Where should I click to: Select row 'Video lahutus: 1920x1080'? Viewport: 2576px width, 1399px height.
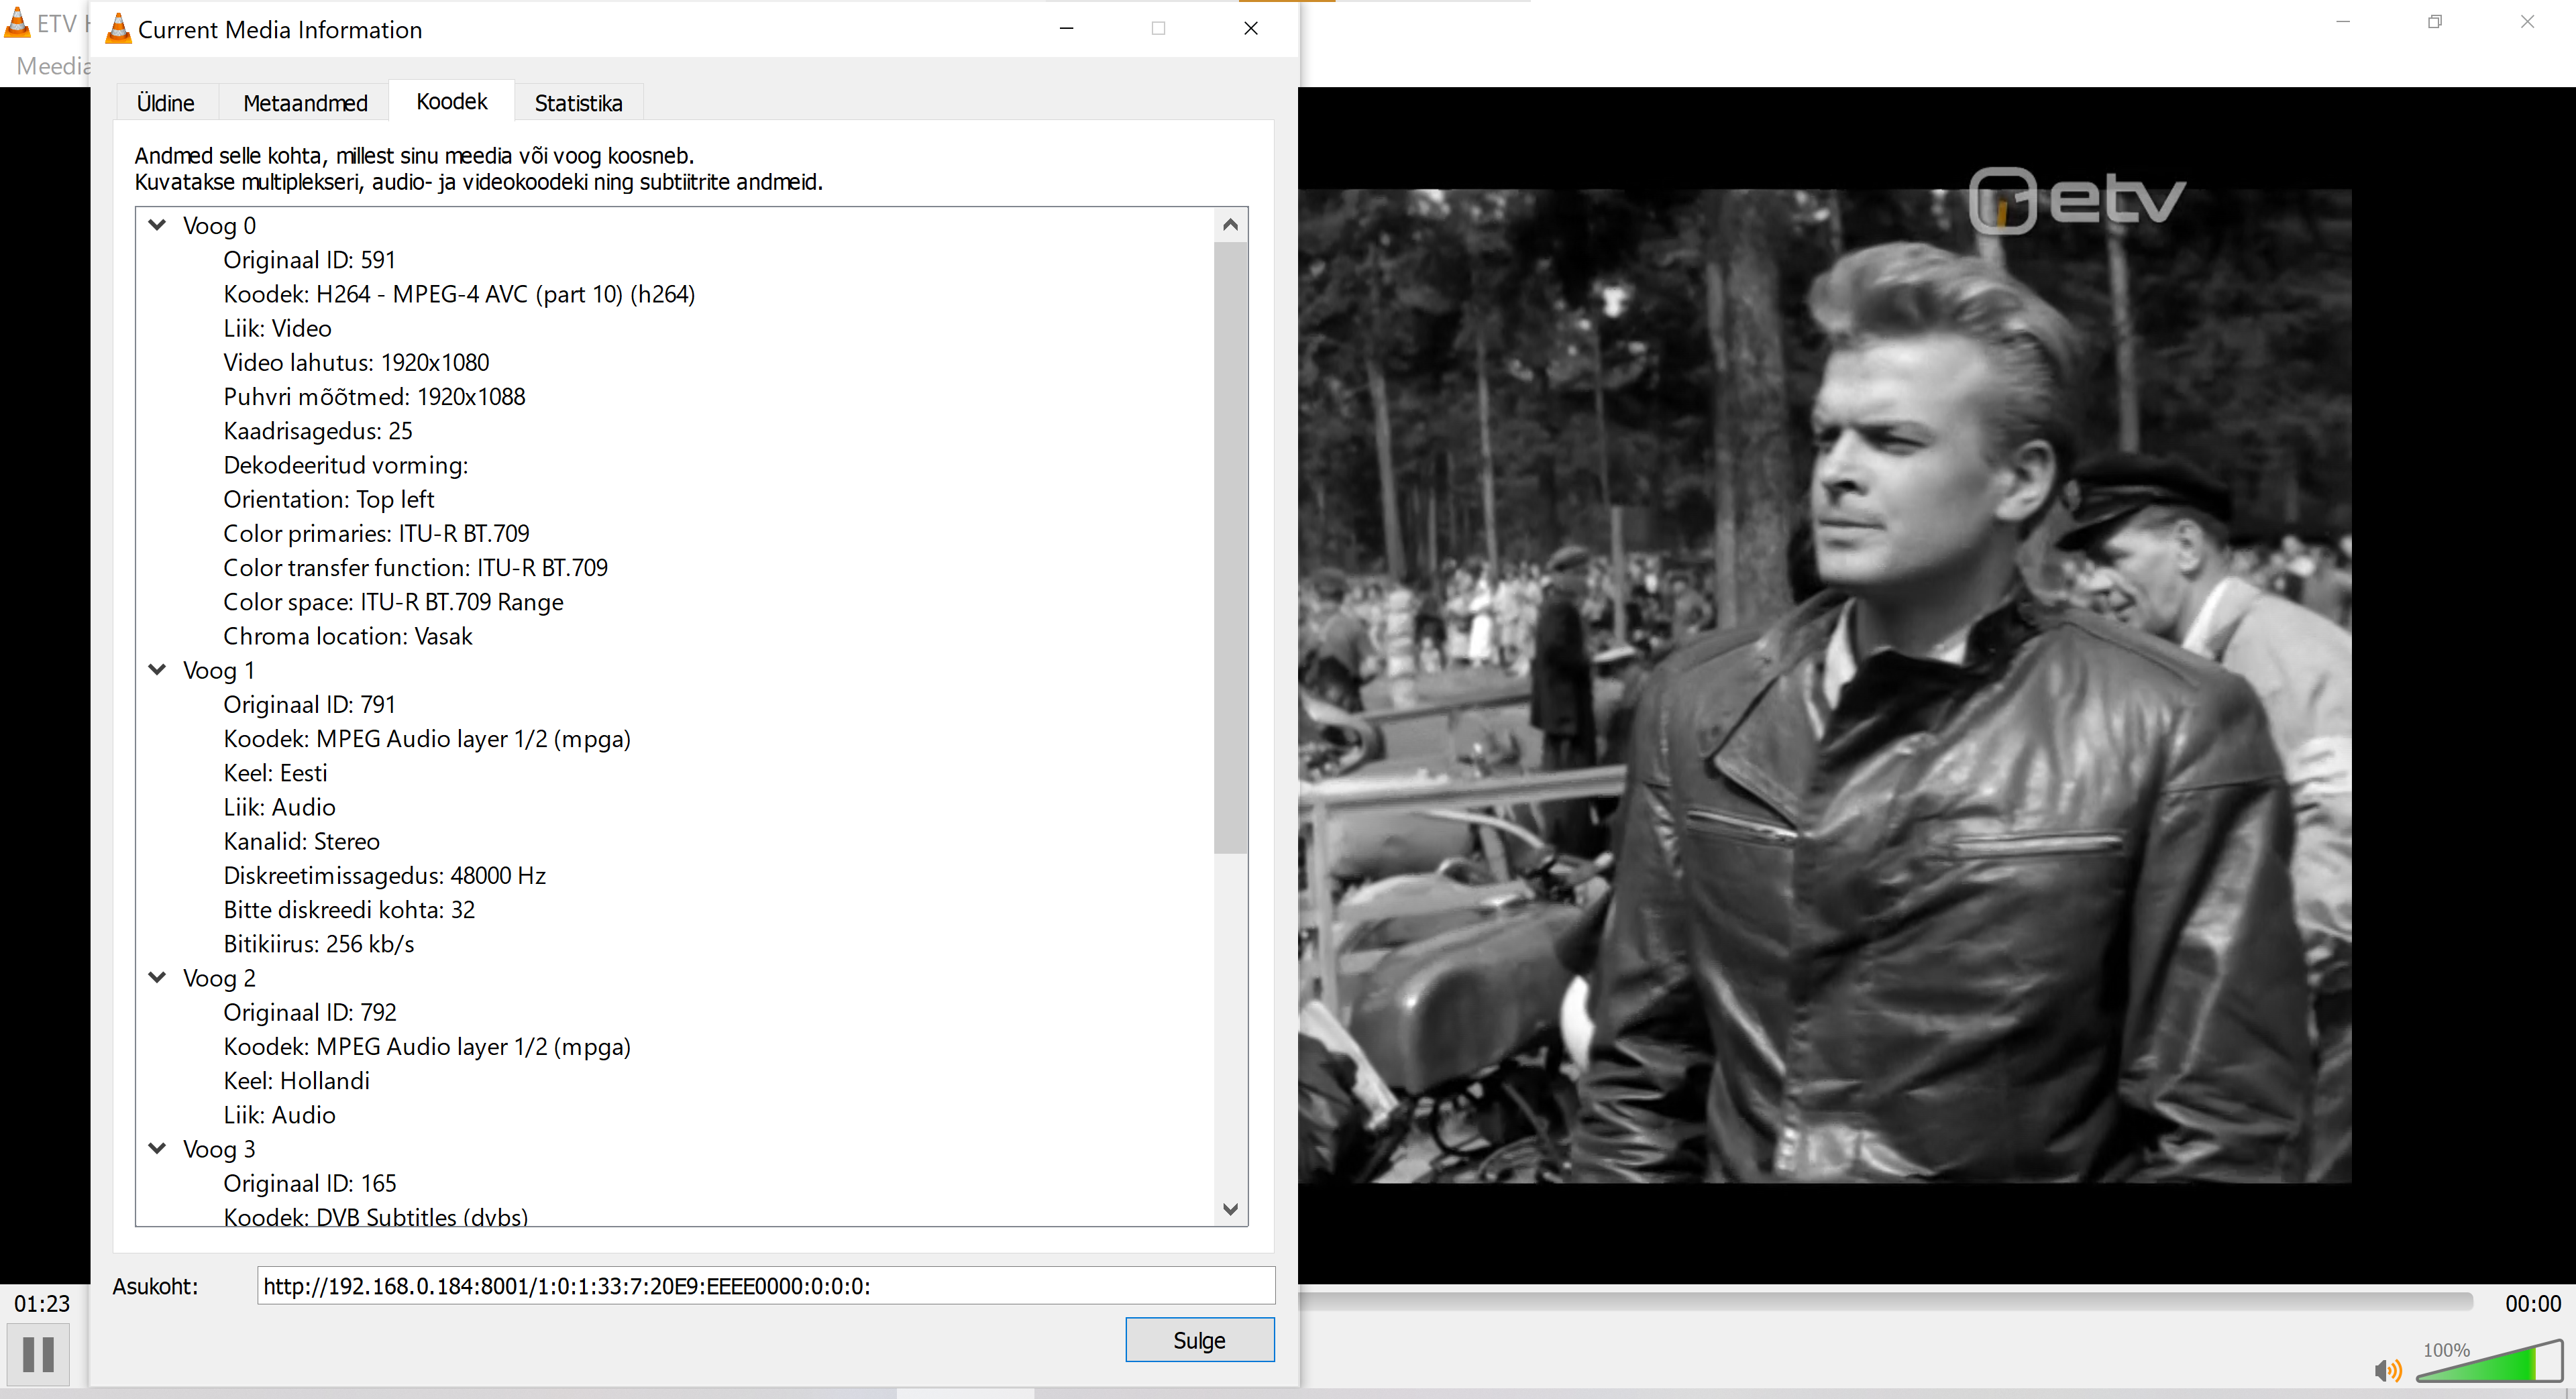pyautogui.click(x=356, y=362)
